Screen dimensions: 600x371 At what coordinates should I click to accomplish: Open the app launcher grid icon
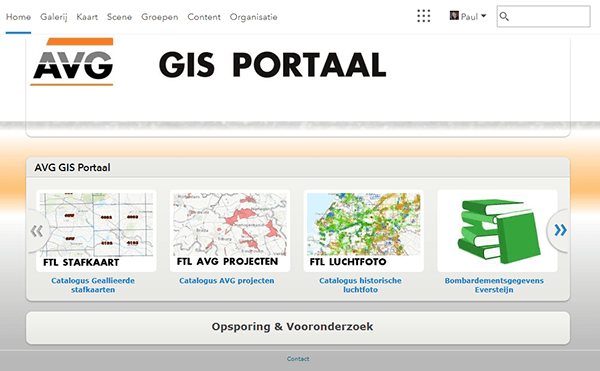coord(424,16)
